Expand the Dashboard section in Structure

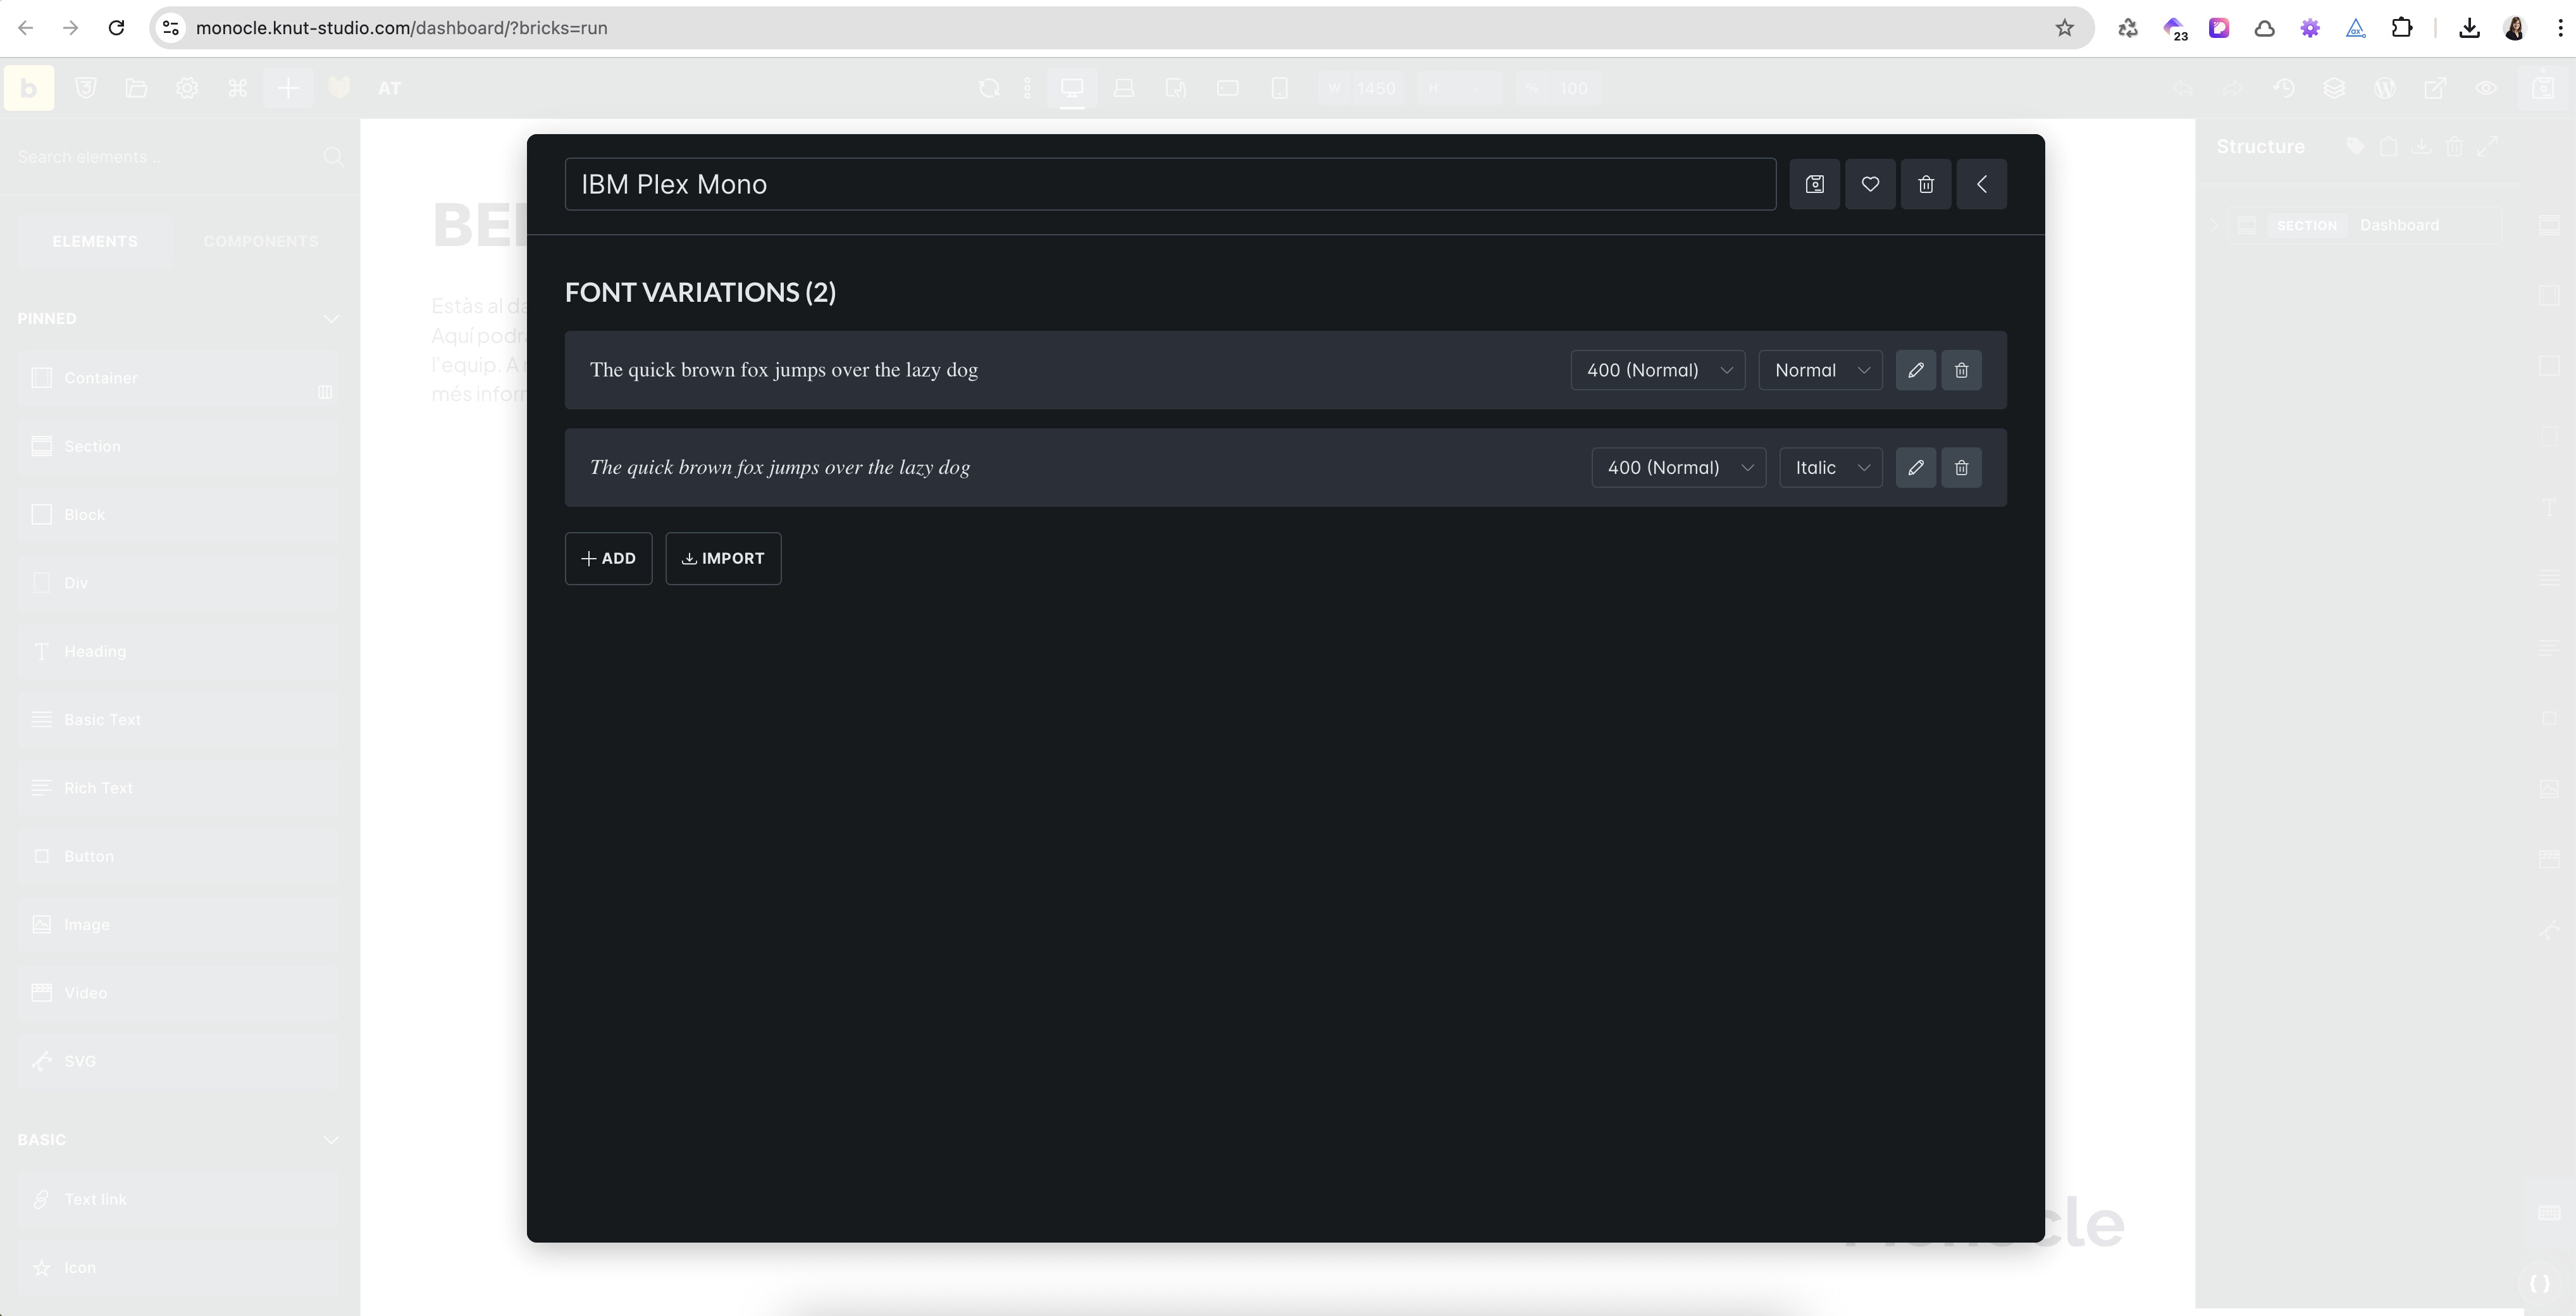click(x=2214, y=225)
